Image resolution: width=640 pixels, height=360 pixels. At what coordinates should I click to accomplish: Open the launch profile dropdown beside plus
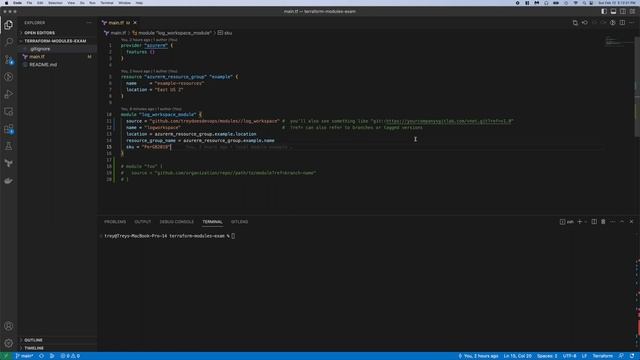tap(586, 222)
